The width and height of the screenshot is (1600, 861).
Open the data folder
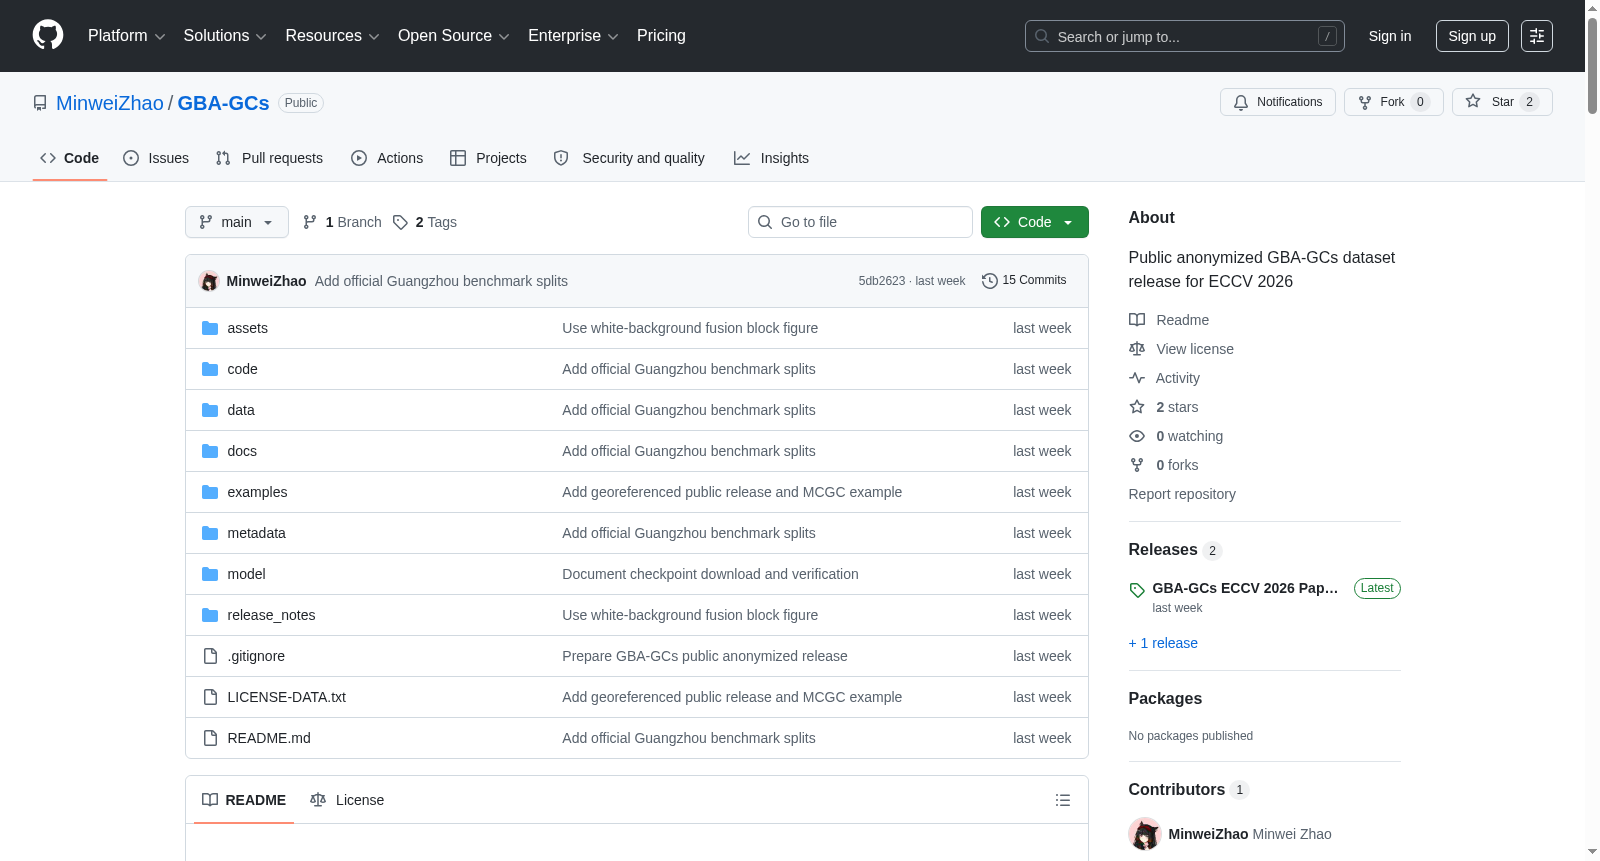click(x=241, y=410)
